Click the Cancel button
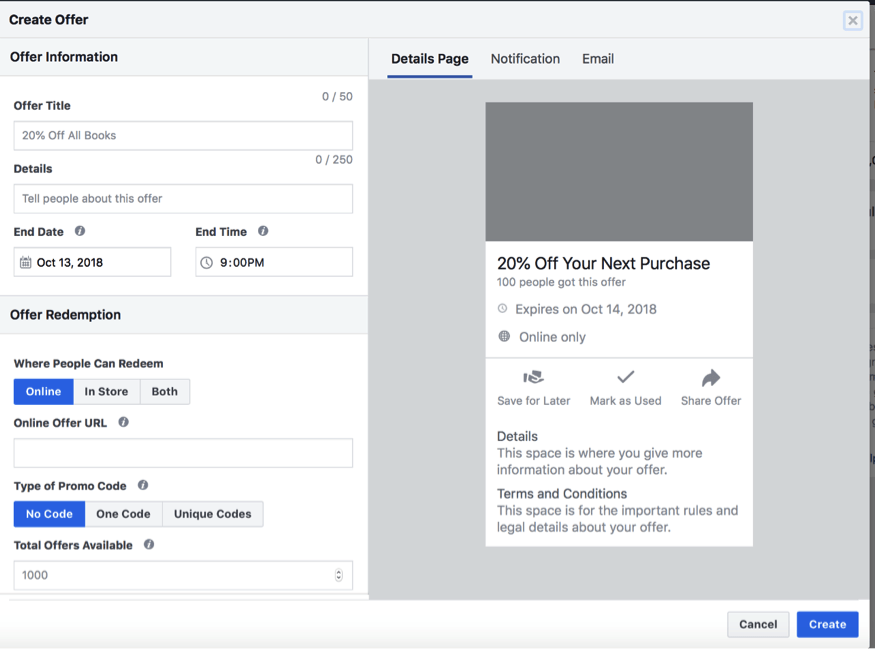Viewport: 875px width, 649px height. coord(758,624)
